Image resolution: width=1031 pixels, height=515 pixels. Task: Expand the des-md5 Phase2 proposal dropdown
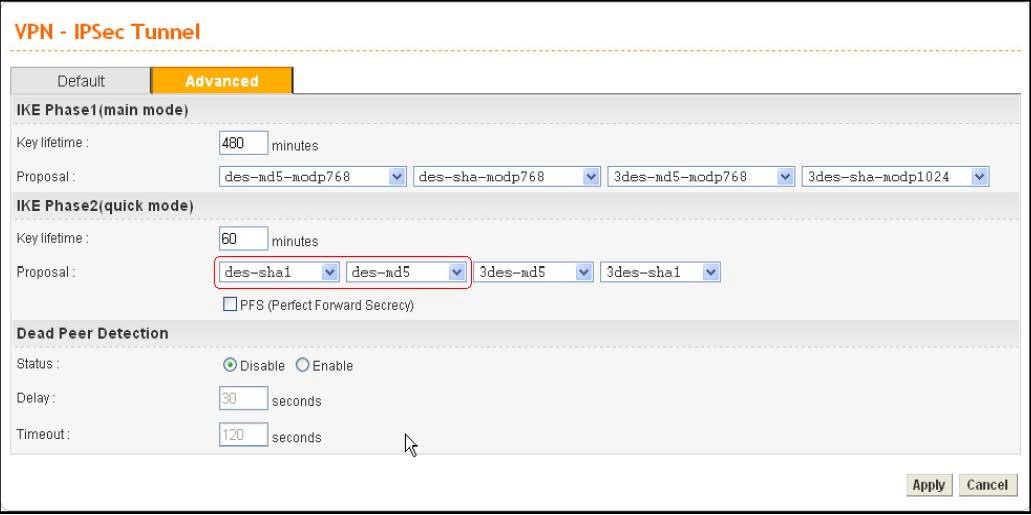tap(406, 272)
